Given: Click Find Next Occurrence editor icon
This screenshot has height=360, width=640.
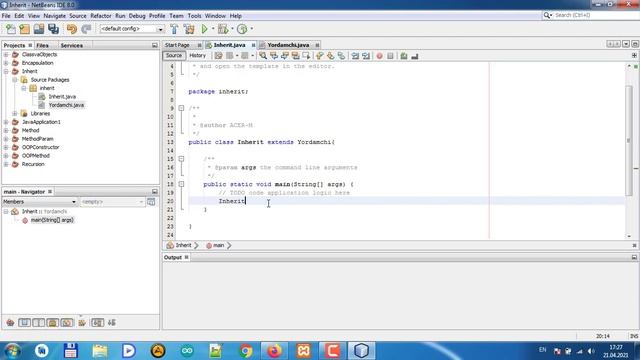Looking at the screenshot, I should [284, 56].
